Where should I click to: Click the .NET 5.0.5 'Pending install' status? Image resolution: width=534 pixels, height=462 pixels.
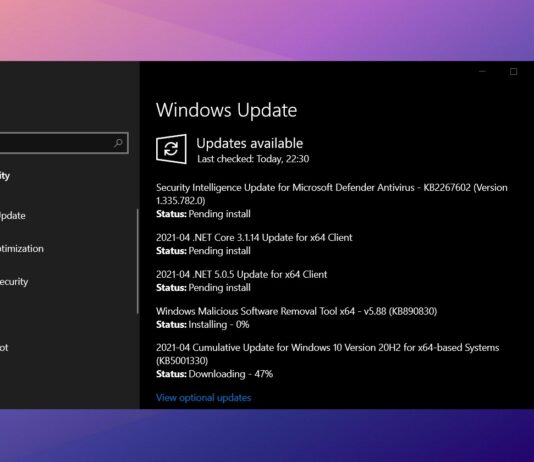click(219, 288)
